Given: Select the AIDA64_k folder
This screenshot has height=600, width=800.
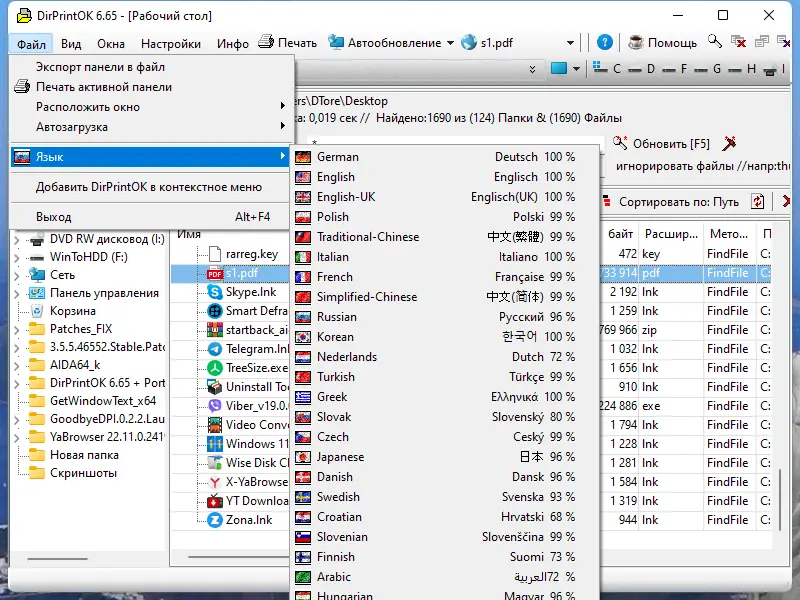Looking at the screenshot, I should tap(75, 365).
